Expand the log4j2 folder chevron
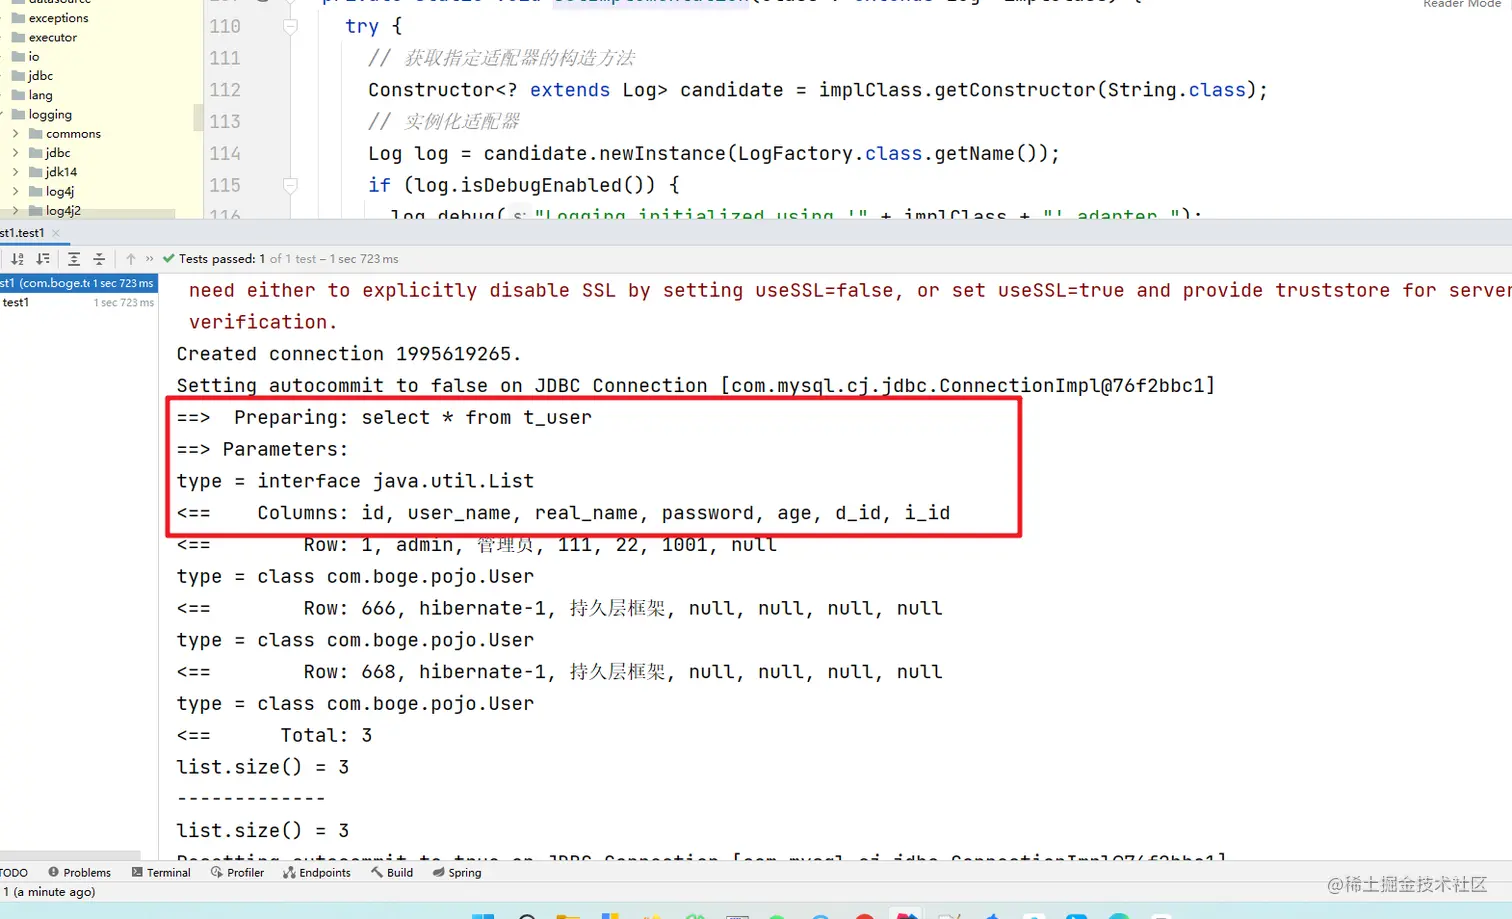Viewport: 1512px width, 919px height. coord(15,211)
